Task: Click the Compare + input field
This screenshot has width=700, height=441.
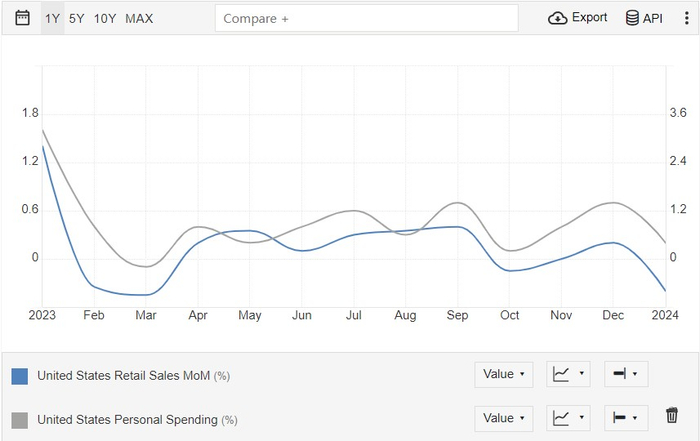Action: point(366,18)
